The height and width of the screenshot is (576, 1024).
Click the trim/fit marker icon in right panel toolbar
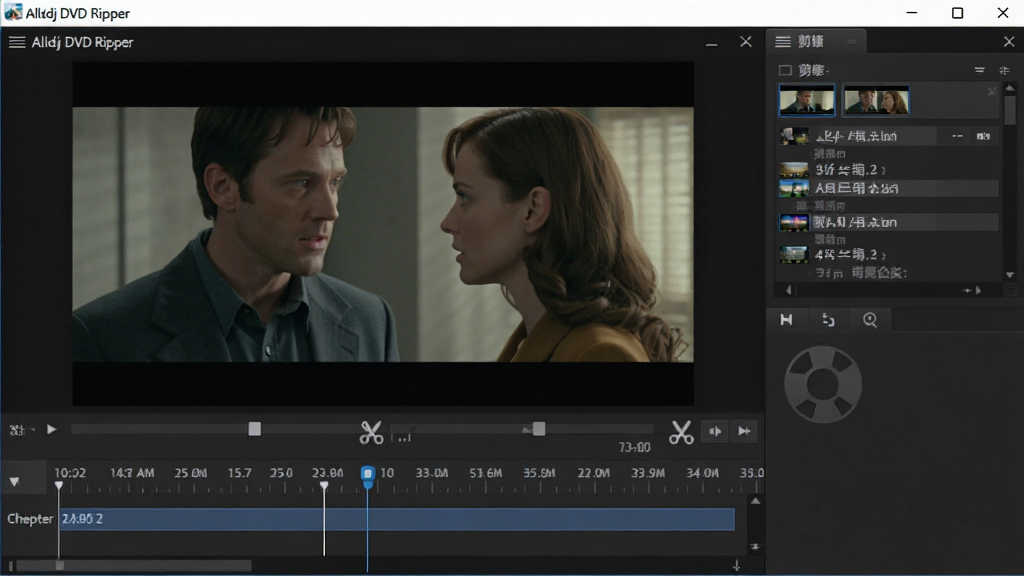click(786, 319)
